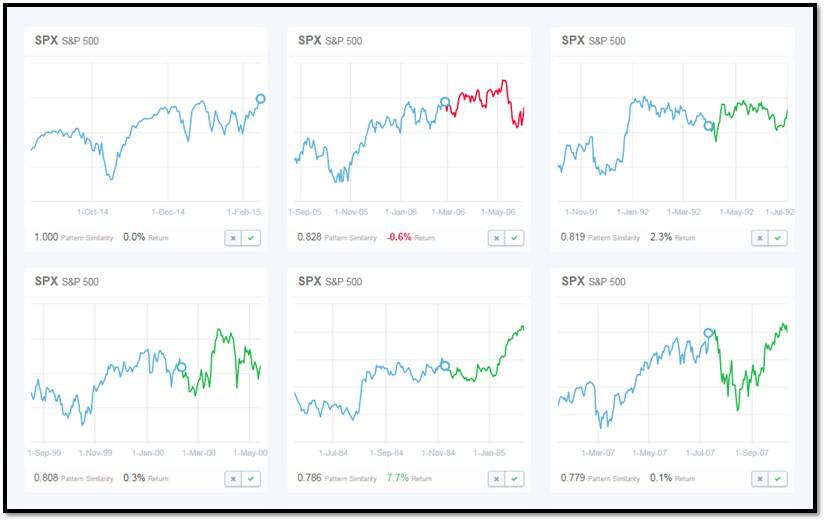Reject the 0.828 pattern match with X
The image size is (826, 522).
497,238
